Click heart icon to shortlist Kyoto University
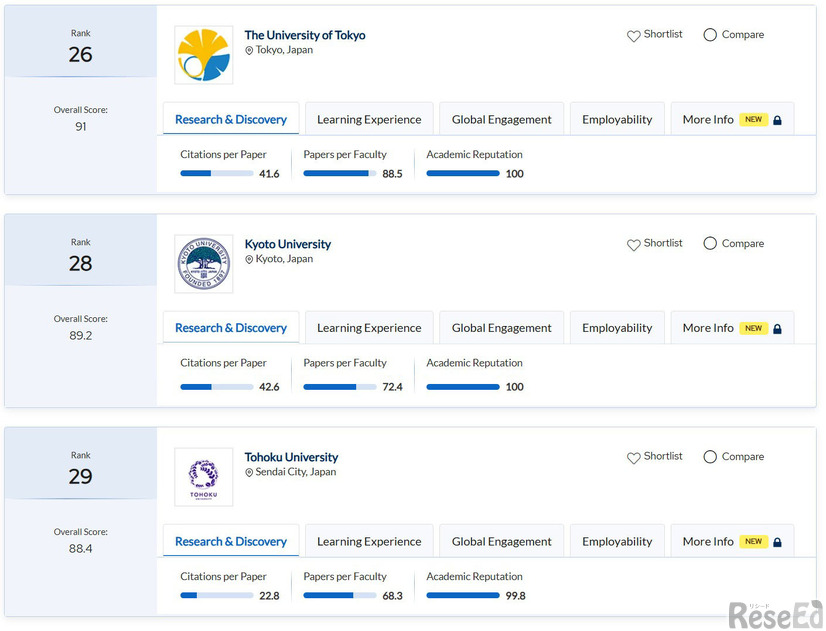Viewport: 826px width, 631px height. (x=633, y=245)
